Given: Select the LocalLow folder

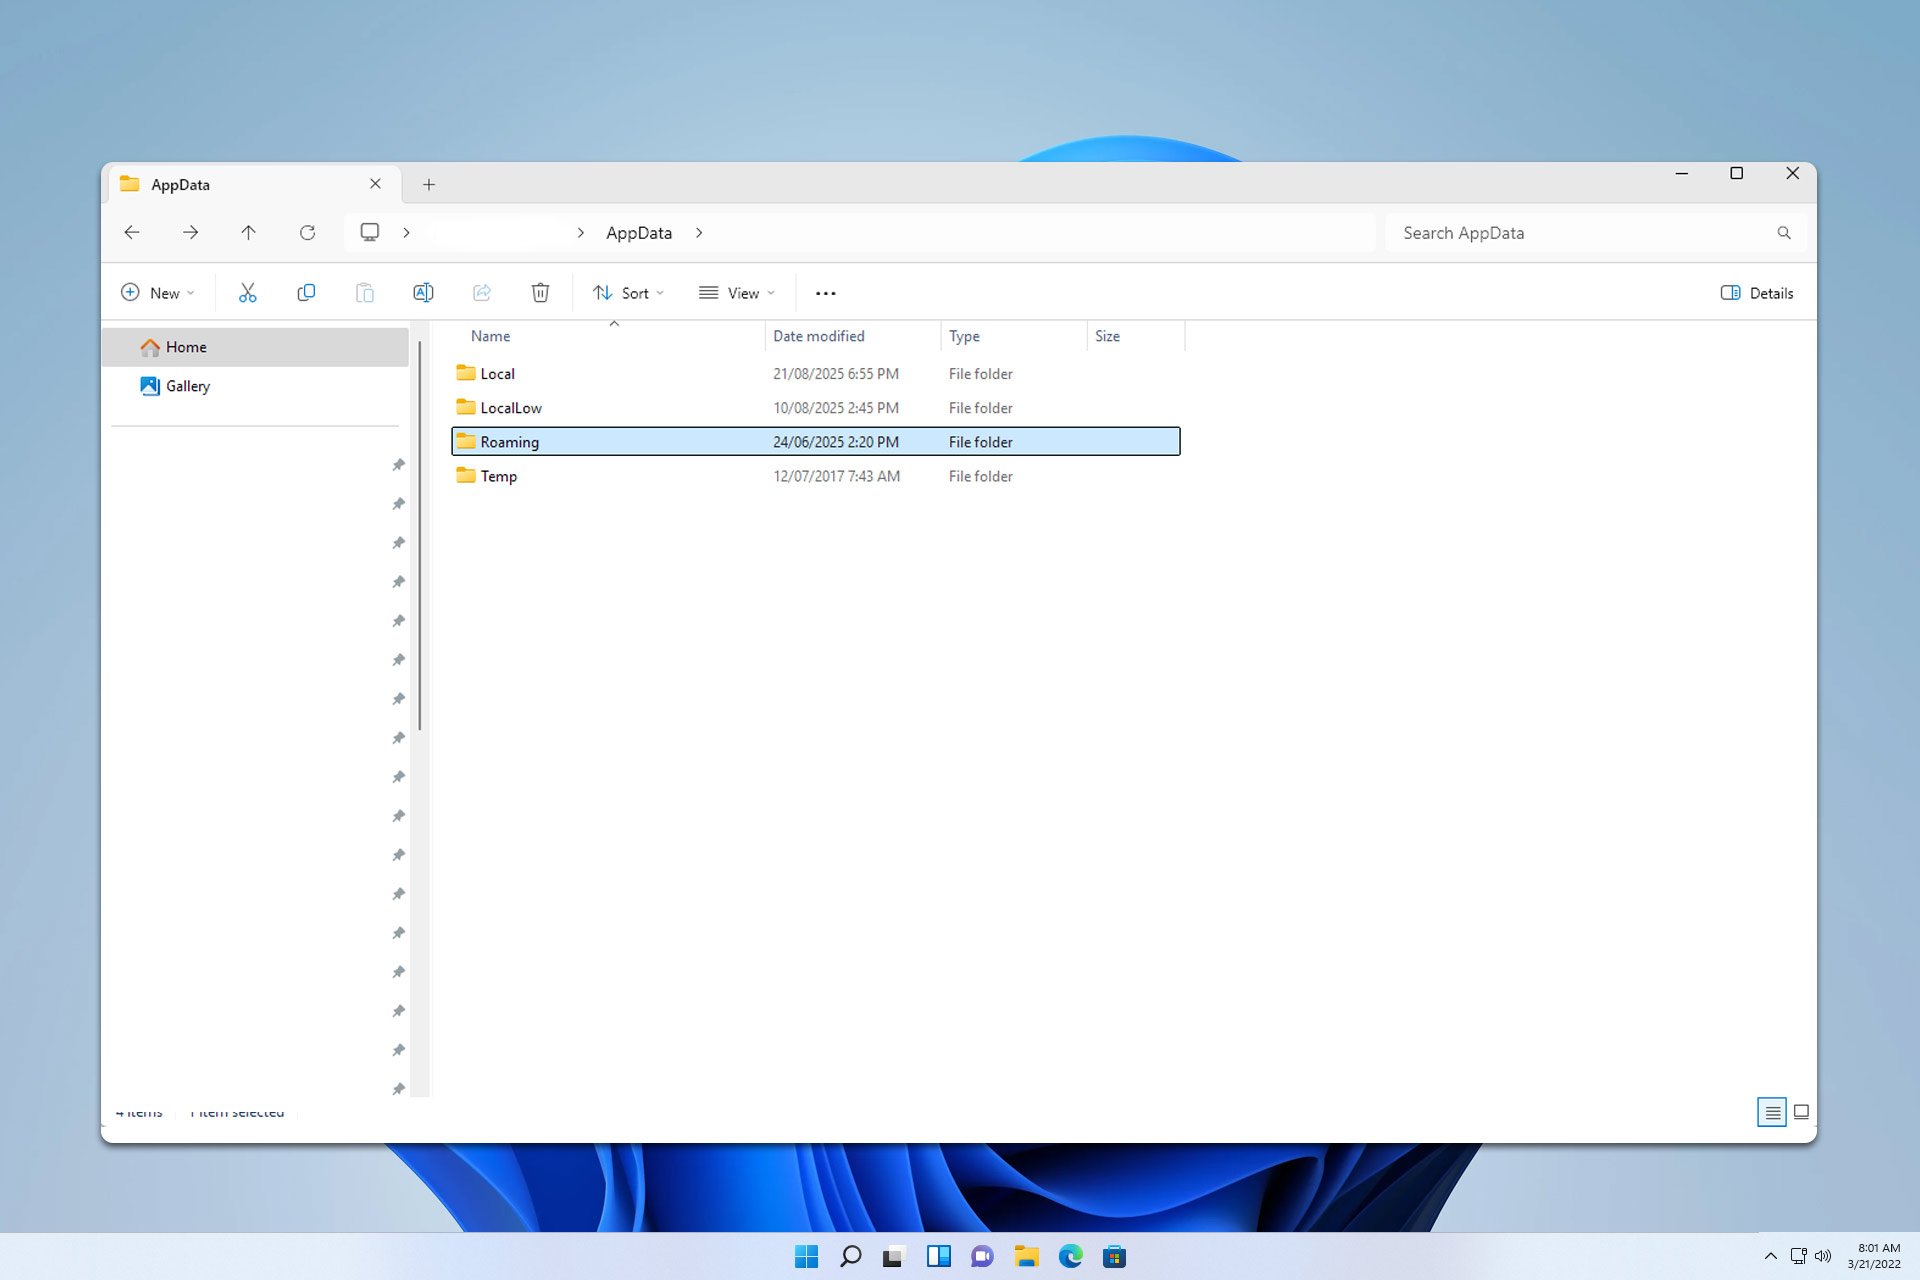Looking at the screenshot, I should point(510,408).
